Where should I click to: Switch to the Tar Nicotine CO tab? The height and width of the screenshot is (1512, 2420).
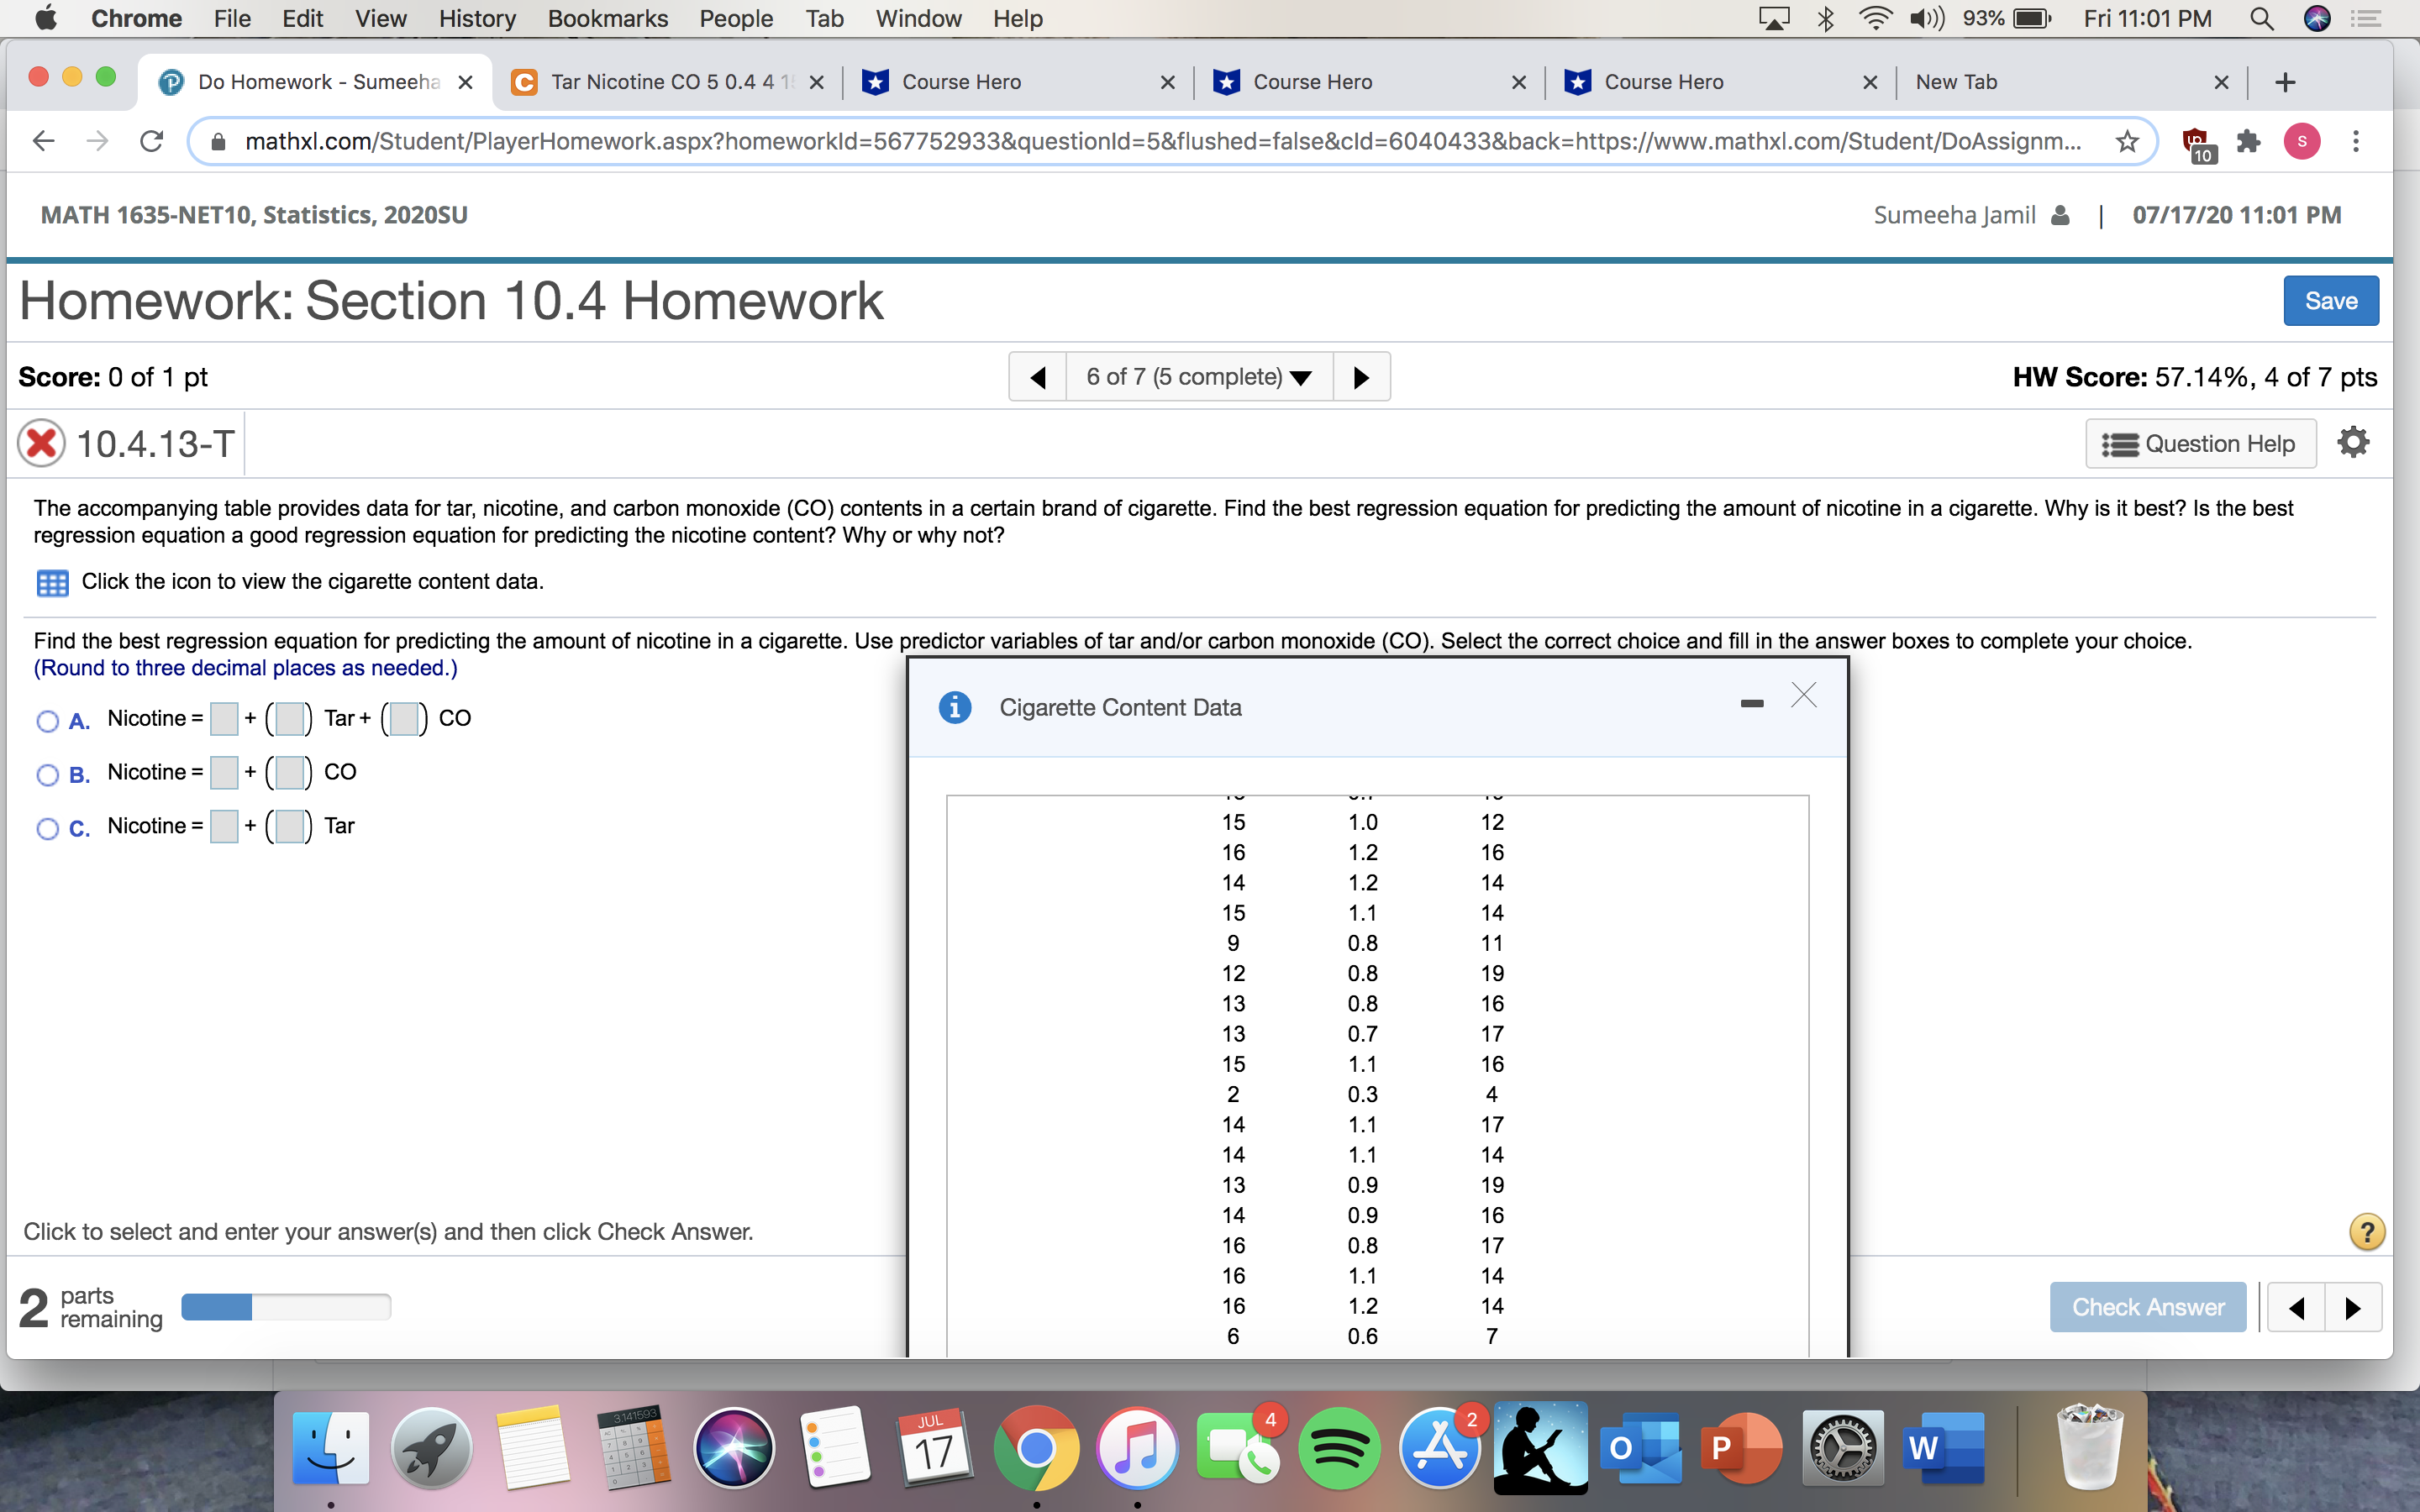tap(660, 81)
